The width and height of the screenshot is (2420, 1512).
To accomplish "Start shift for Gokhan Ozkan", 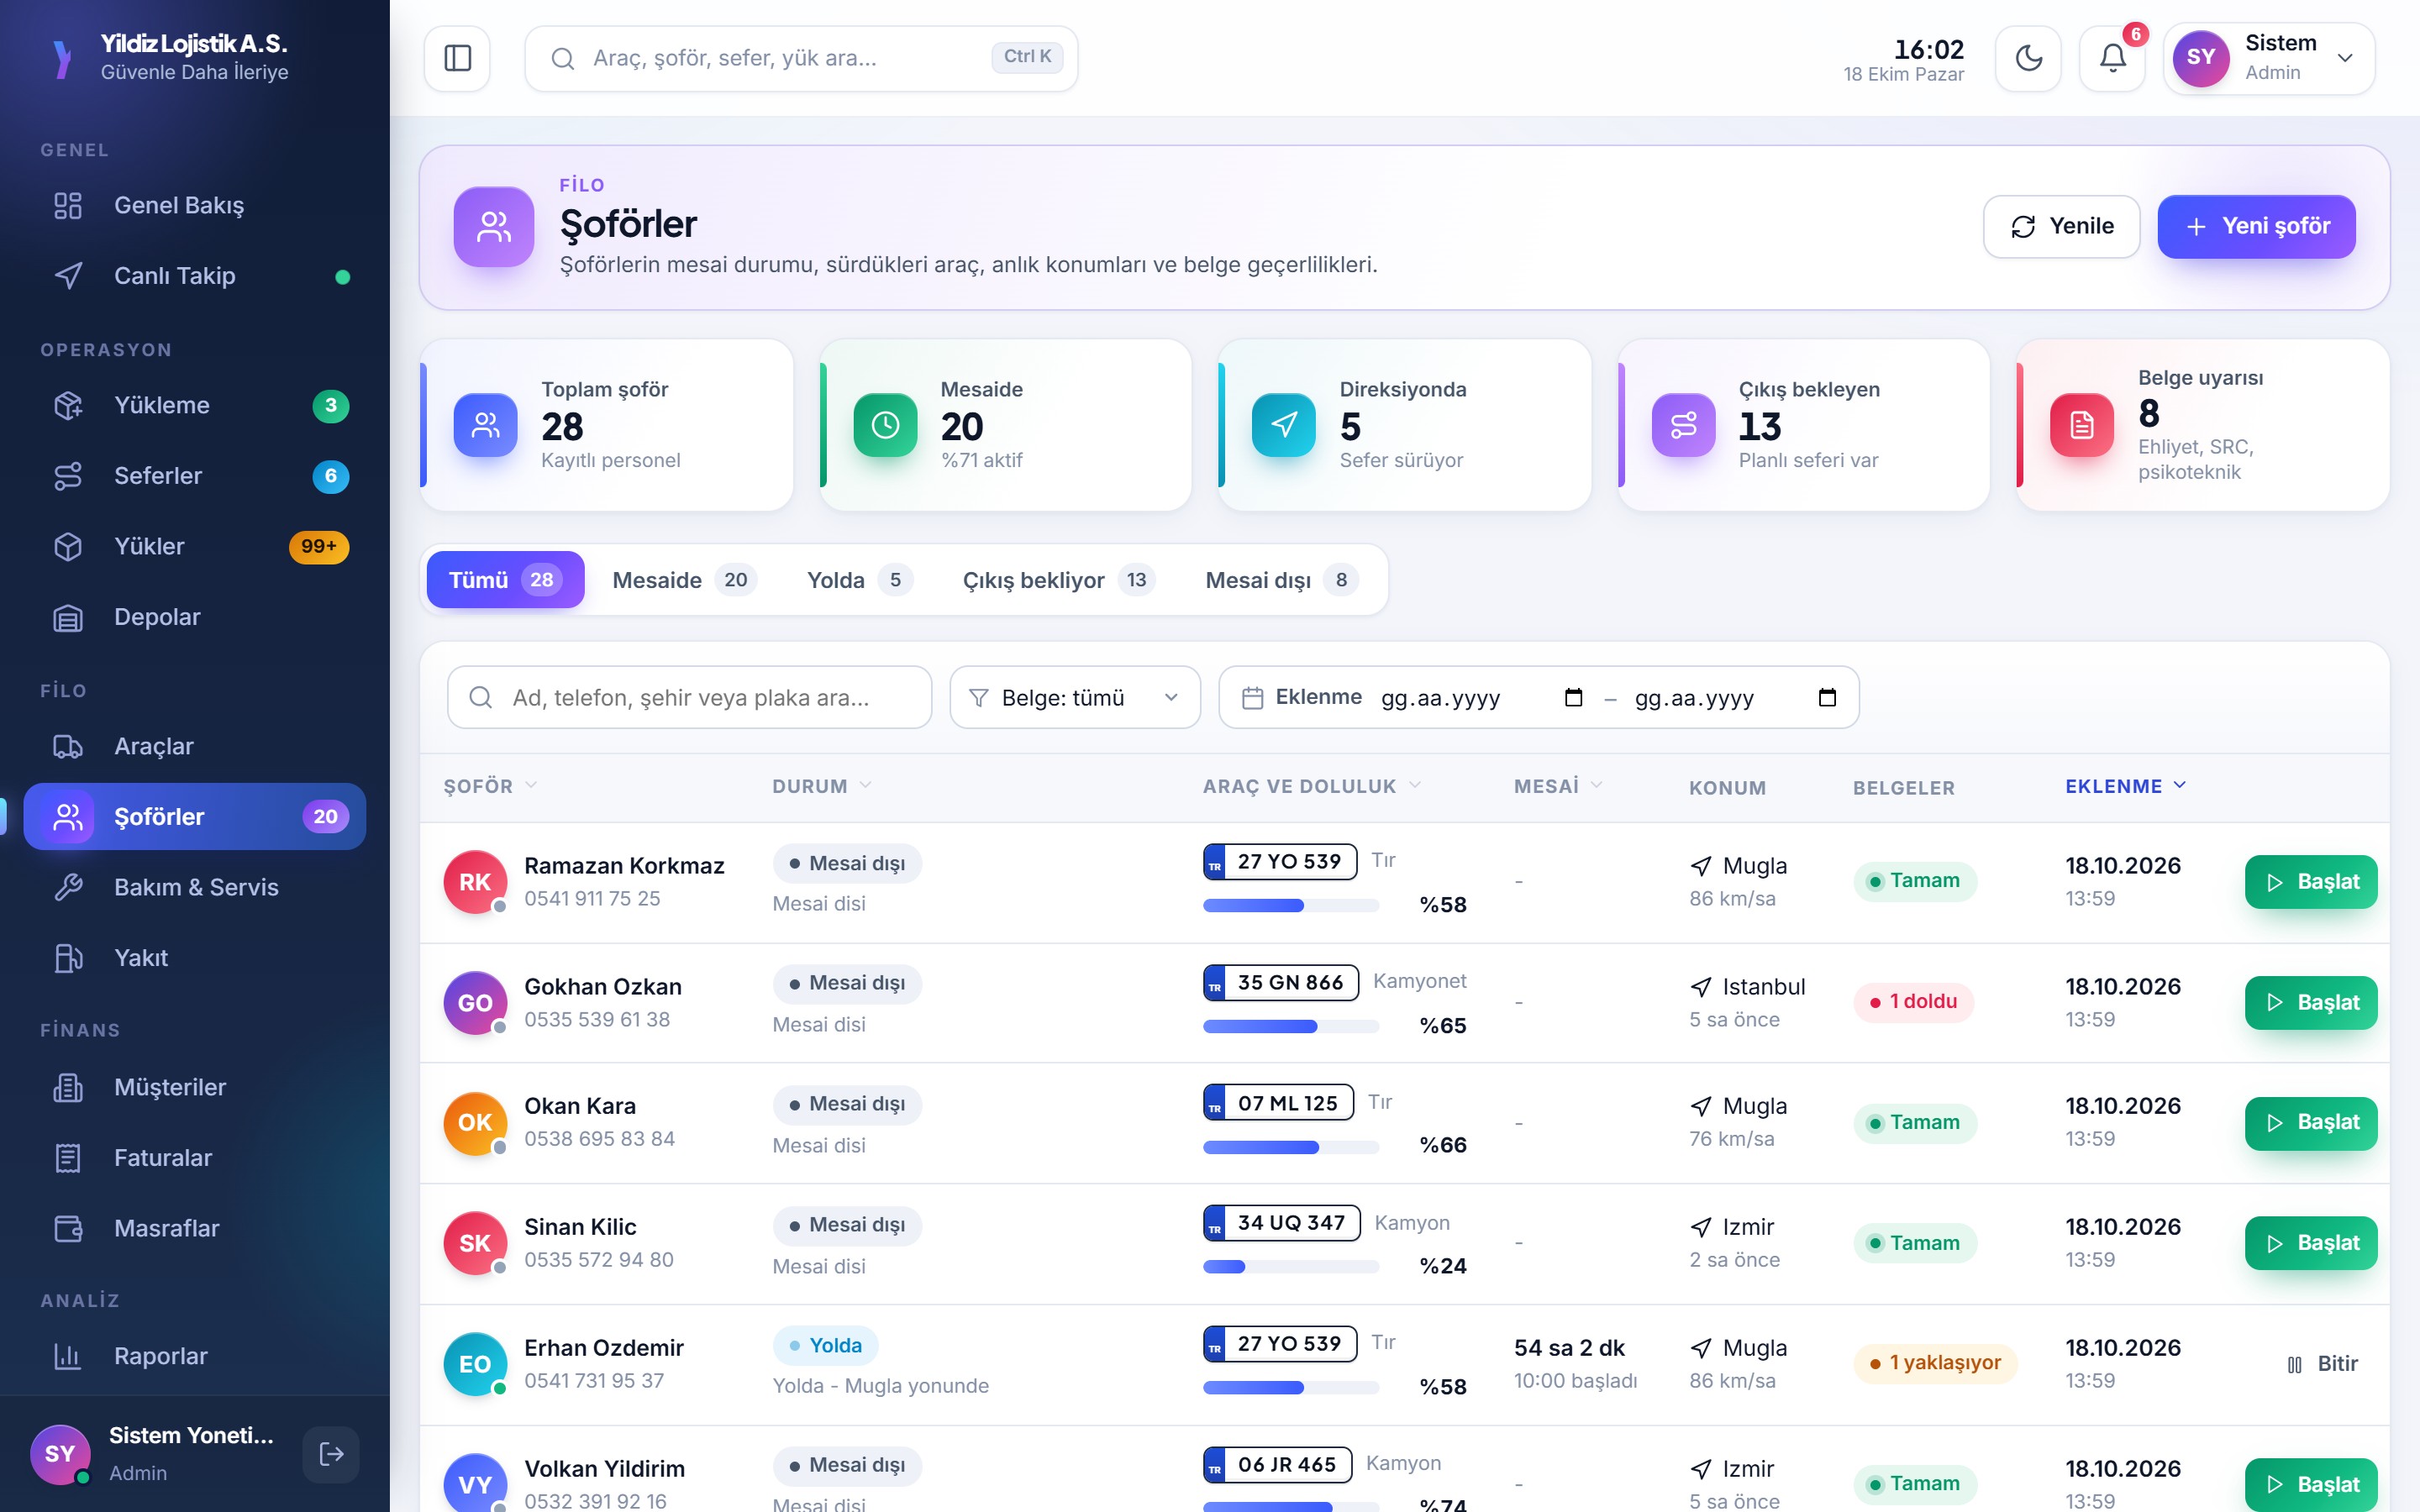I will (2310, 1002).
